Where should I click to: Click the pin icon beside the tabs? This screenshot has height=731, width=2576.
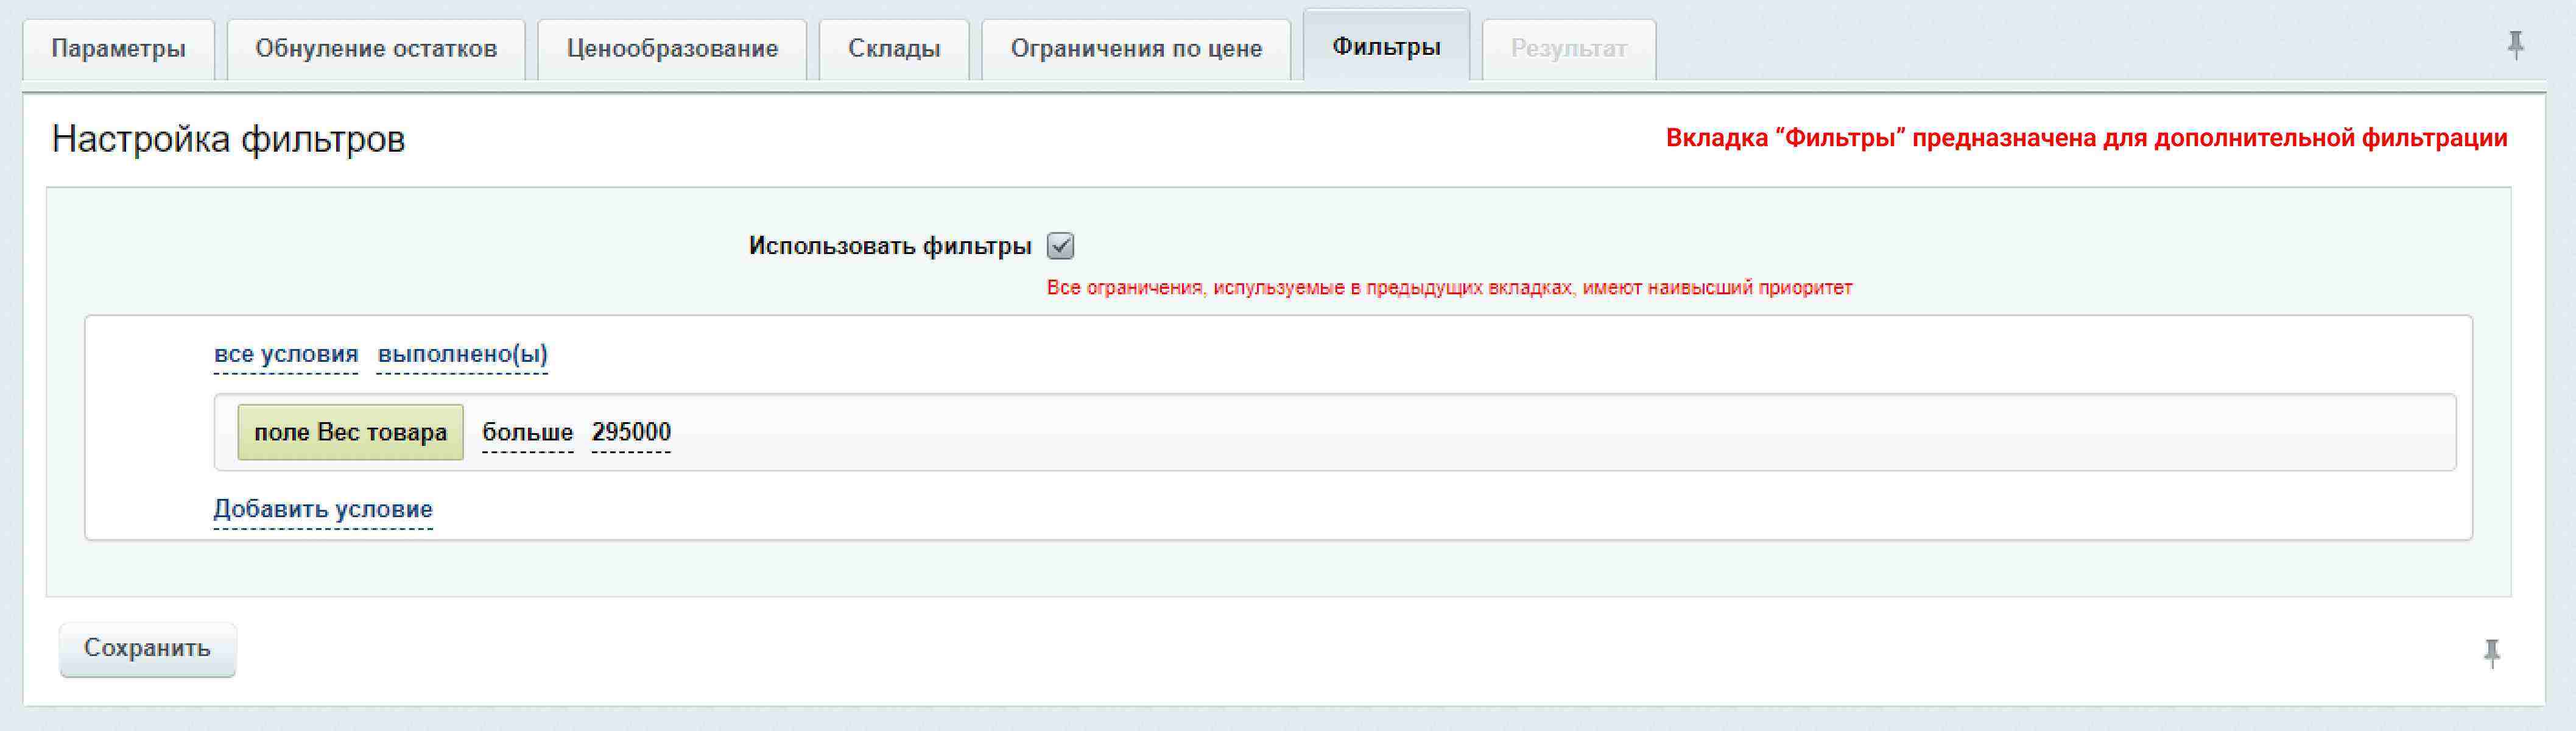2516,46
